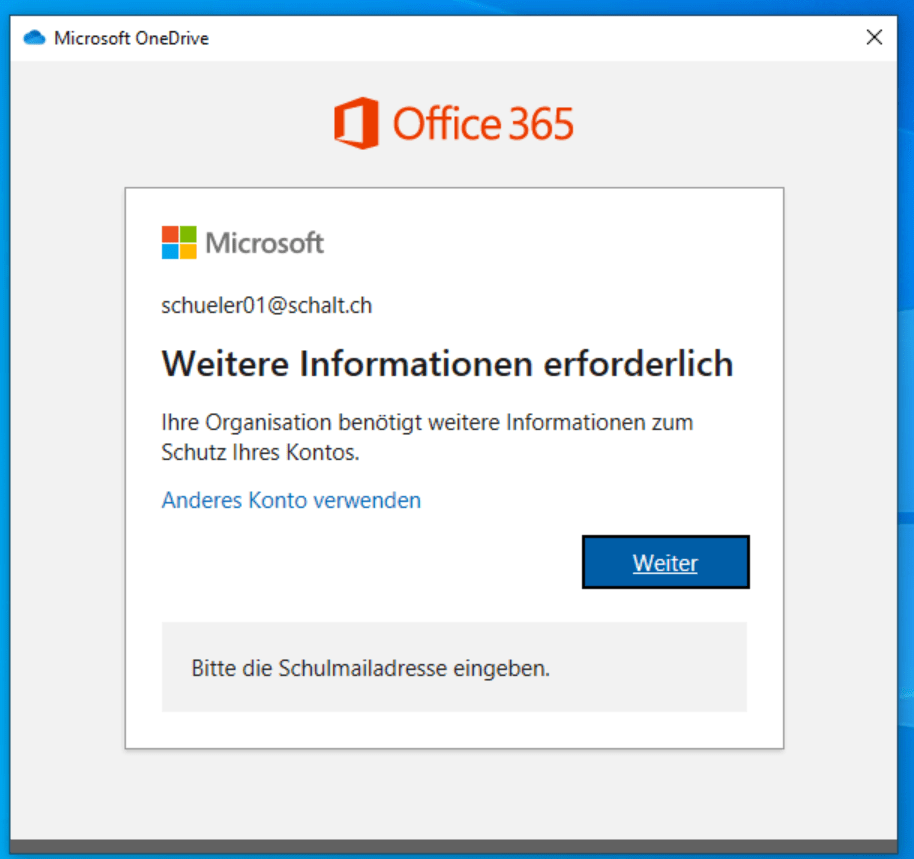Click the Bitte die Schulmailadresse eingeben notice
This screenshot has height=859, width=914.
click(x=371, y=668)
